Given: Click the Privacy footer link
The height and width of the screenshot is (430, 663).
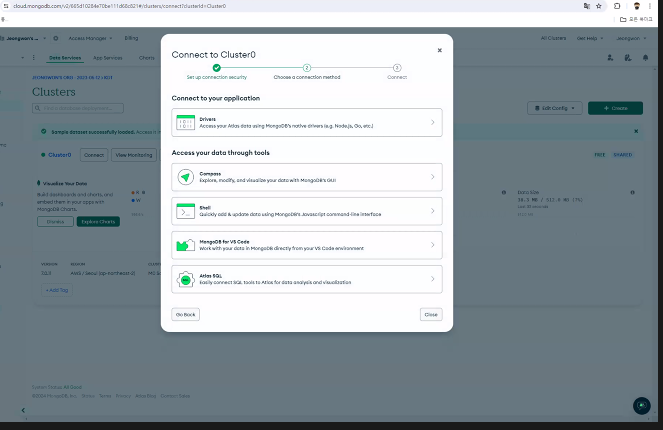Looking at the screenshot, I should click(123, 396).
